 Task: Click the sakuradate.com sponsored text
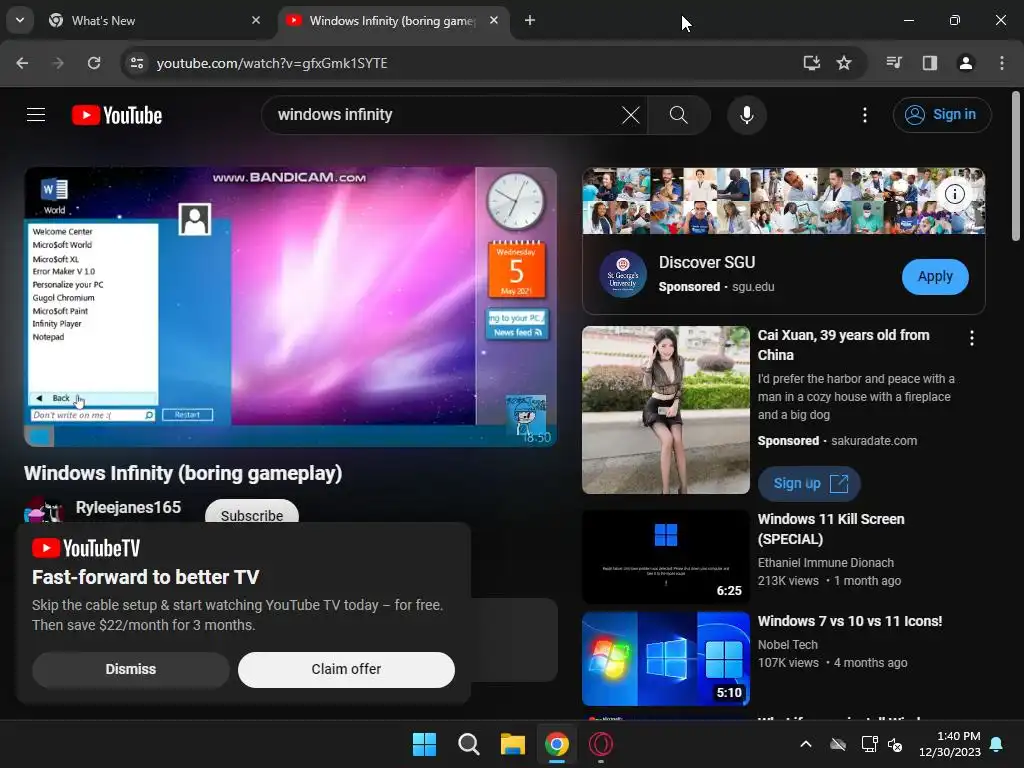point(874,441)
